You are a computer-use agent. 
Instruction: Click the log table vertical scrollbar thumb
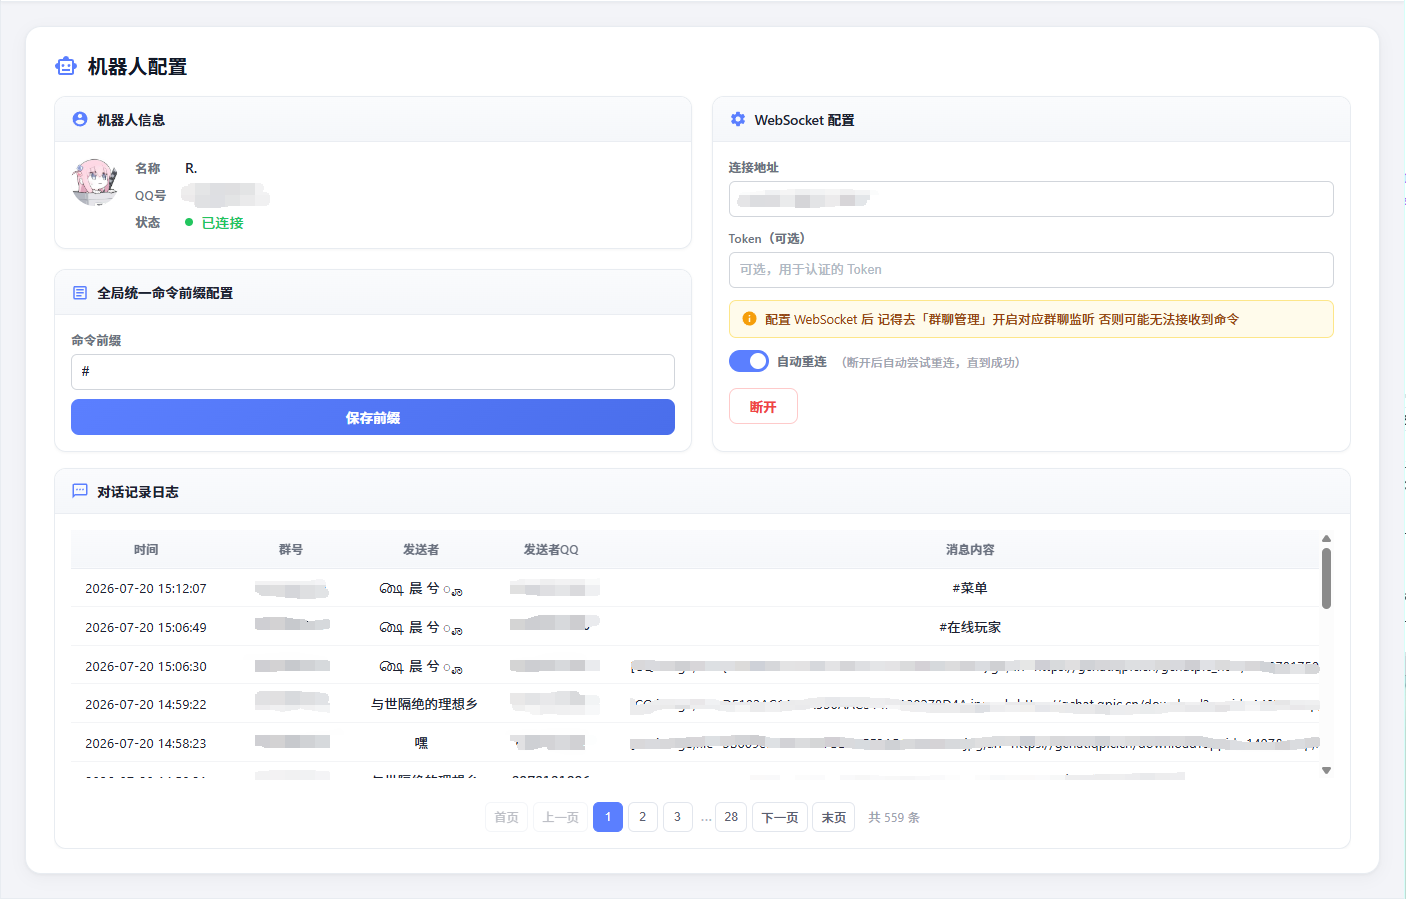pos(1326,578)
